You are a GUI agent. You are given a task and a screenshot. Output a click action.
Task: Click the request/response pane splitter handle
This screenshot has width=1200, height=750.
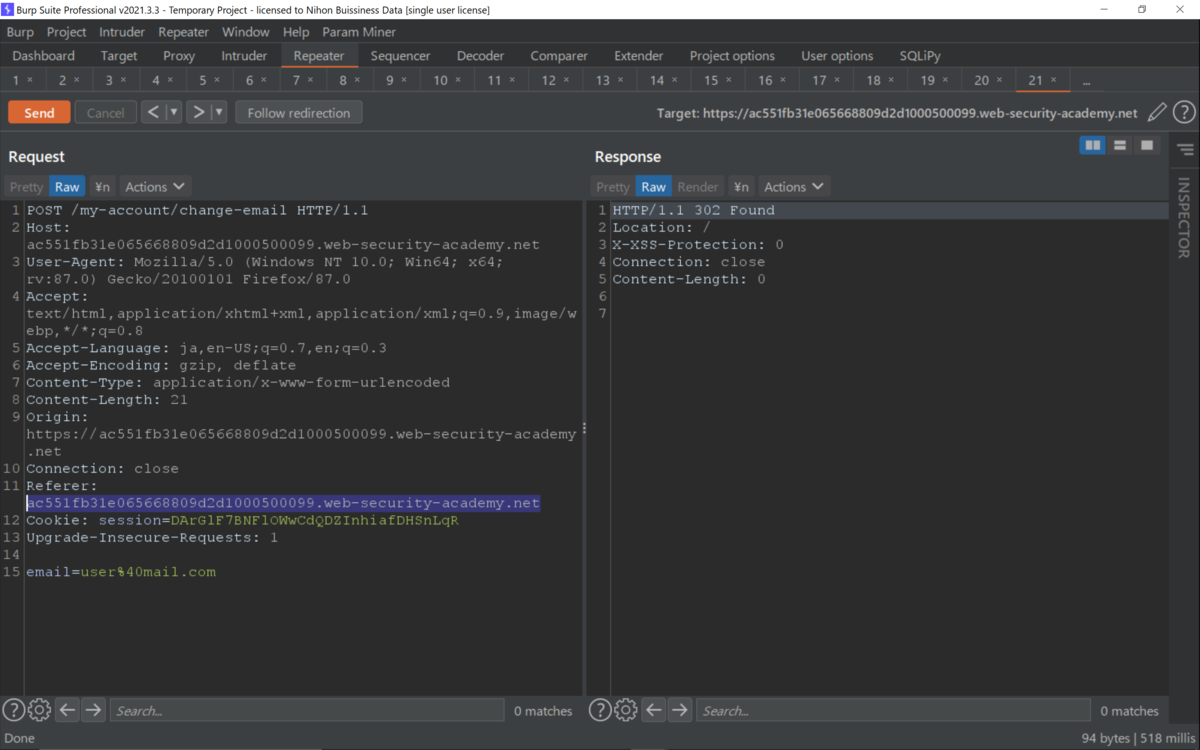point(584,428)
